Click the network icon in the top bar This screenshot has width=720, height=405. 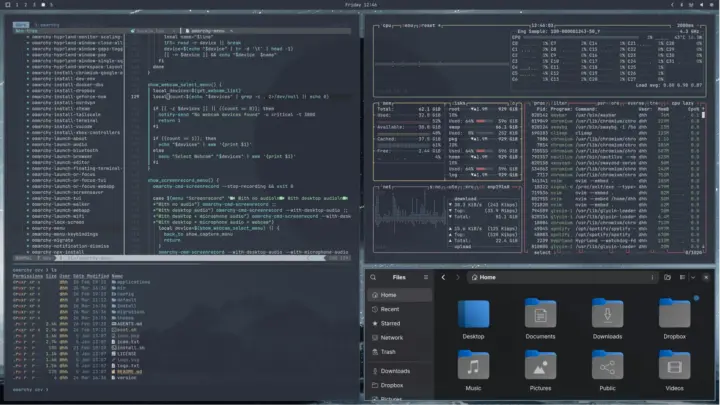pyautogui.click(x=691, y=5)
